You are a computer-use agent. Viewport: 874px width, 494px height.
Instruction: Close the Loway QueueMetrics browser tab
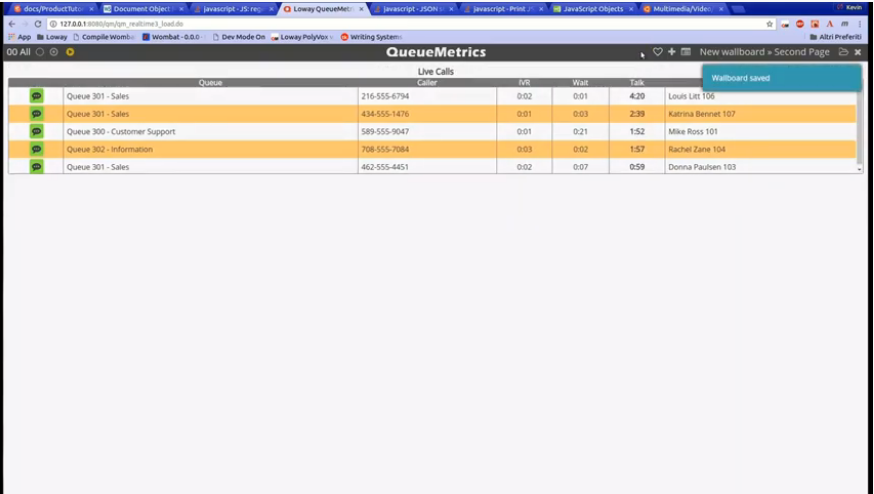click(361, 9)
